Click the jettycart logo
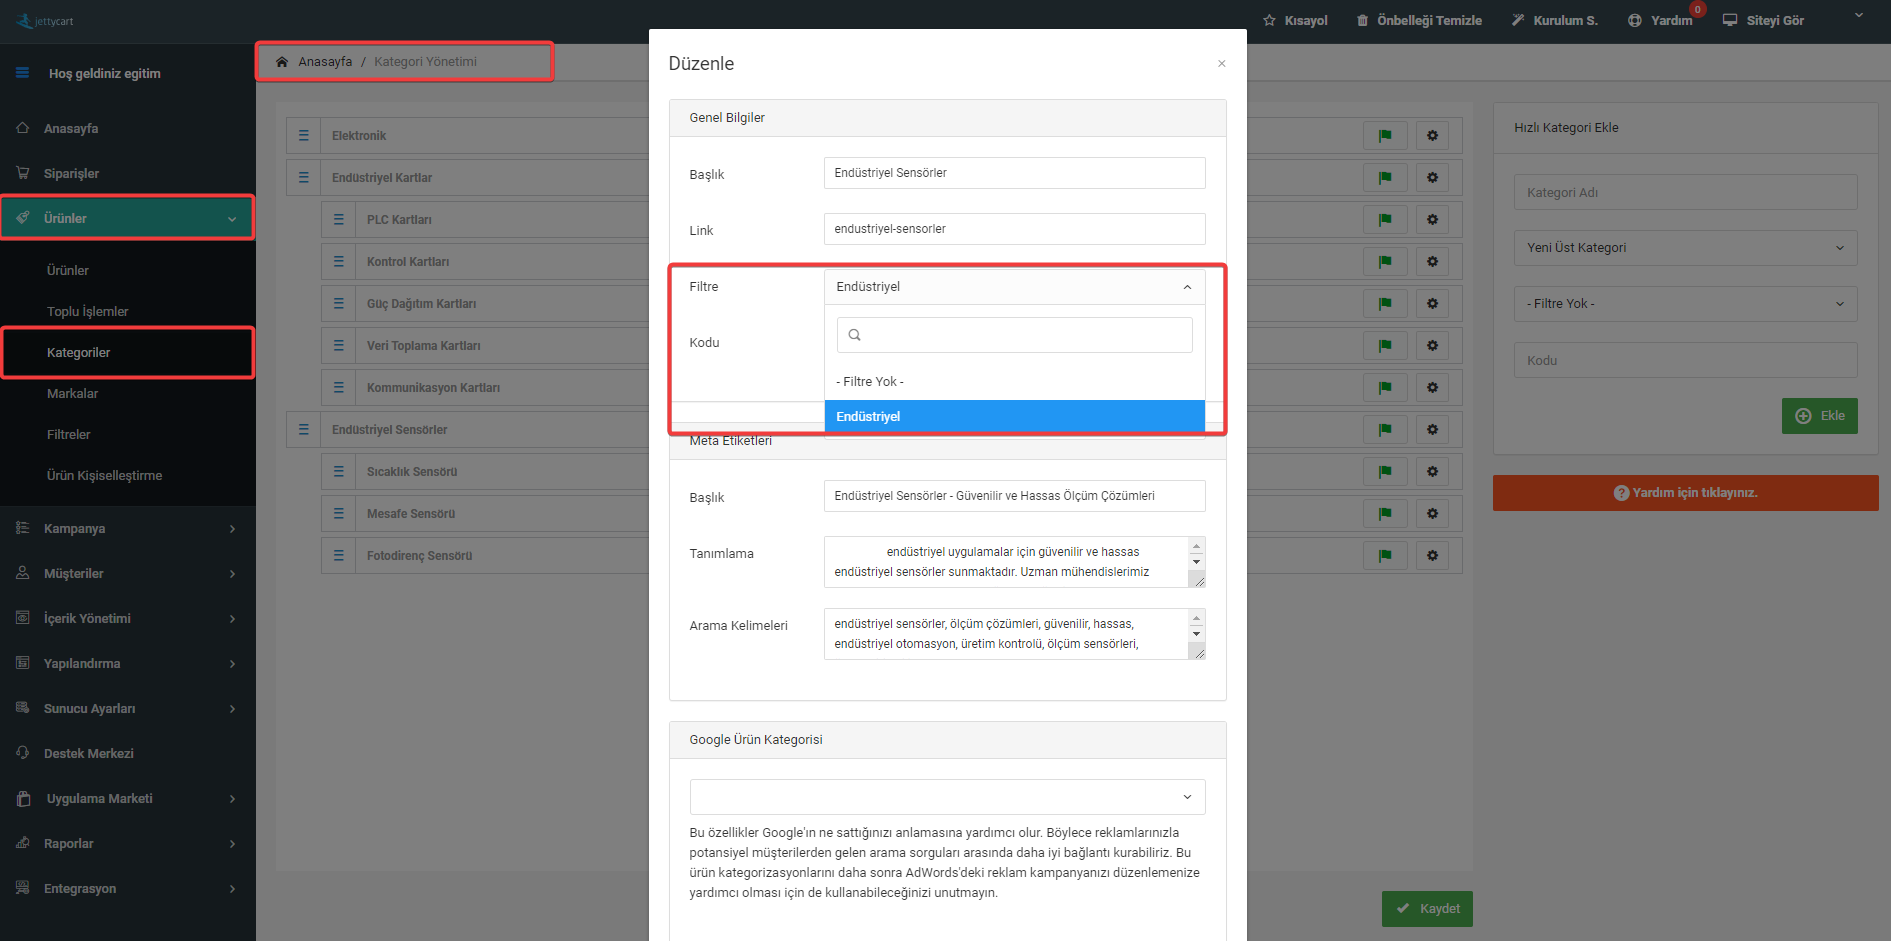The height and width of the screenshot is (941, 1891). [x=45, y=21]
